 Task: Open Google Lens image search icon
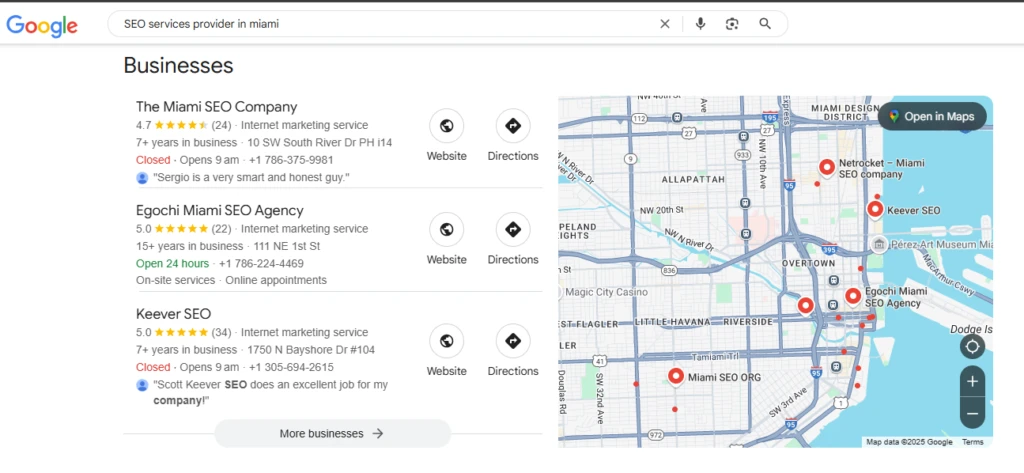coord(732,24)
